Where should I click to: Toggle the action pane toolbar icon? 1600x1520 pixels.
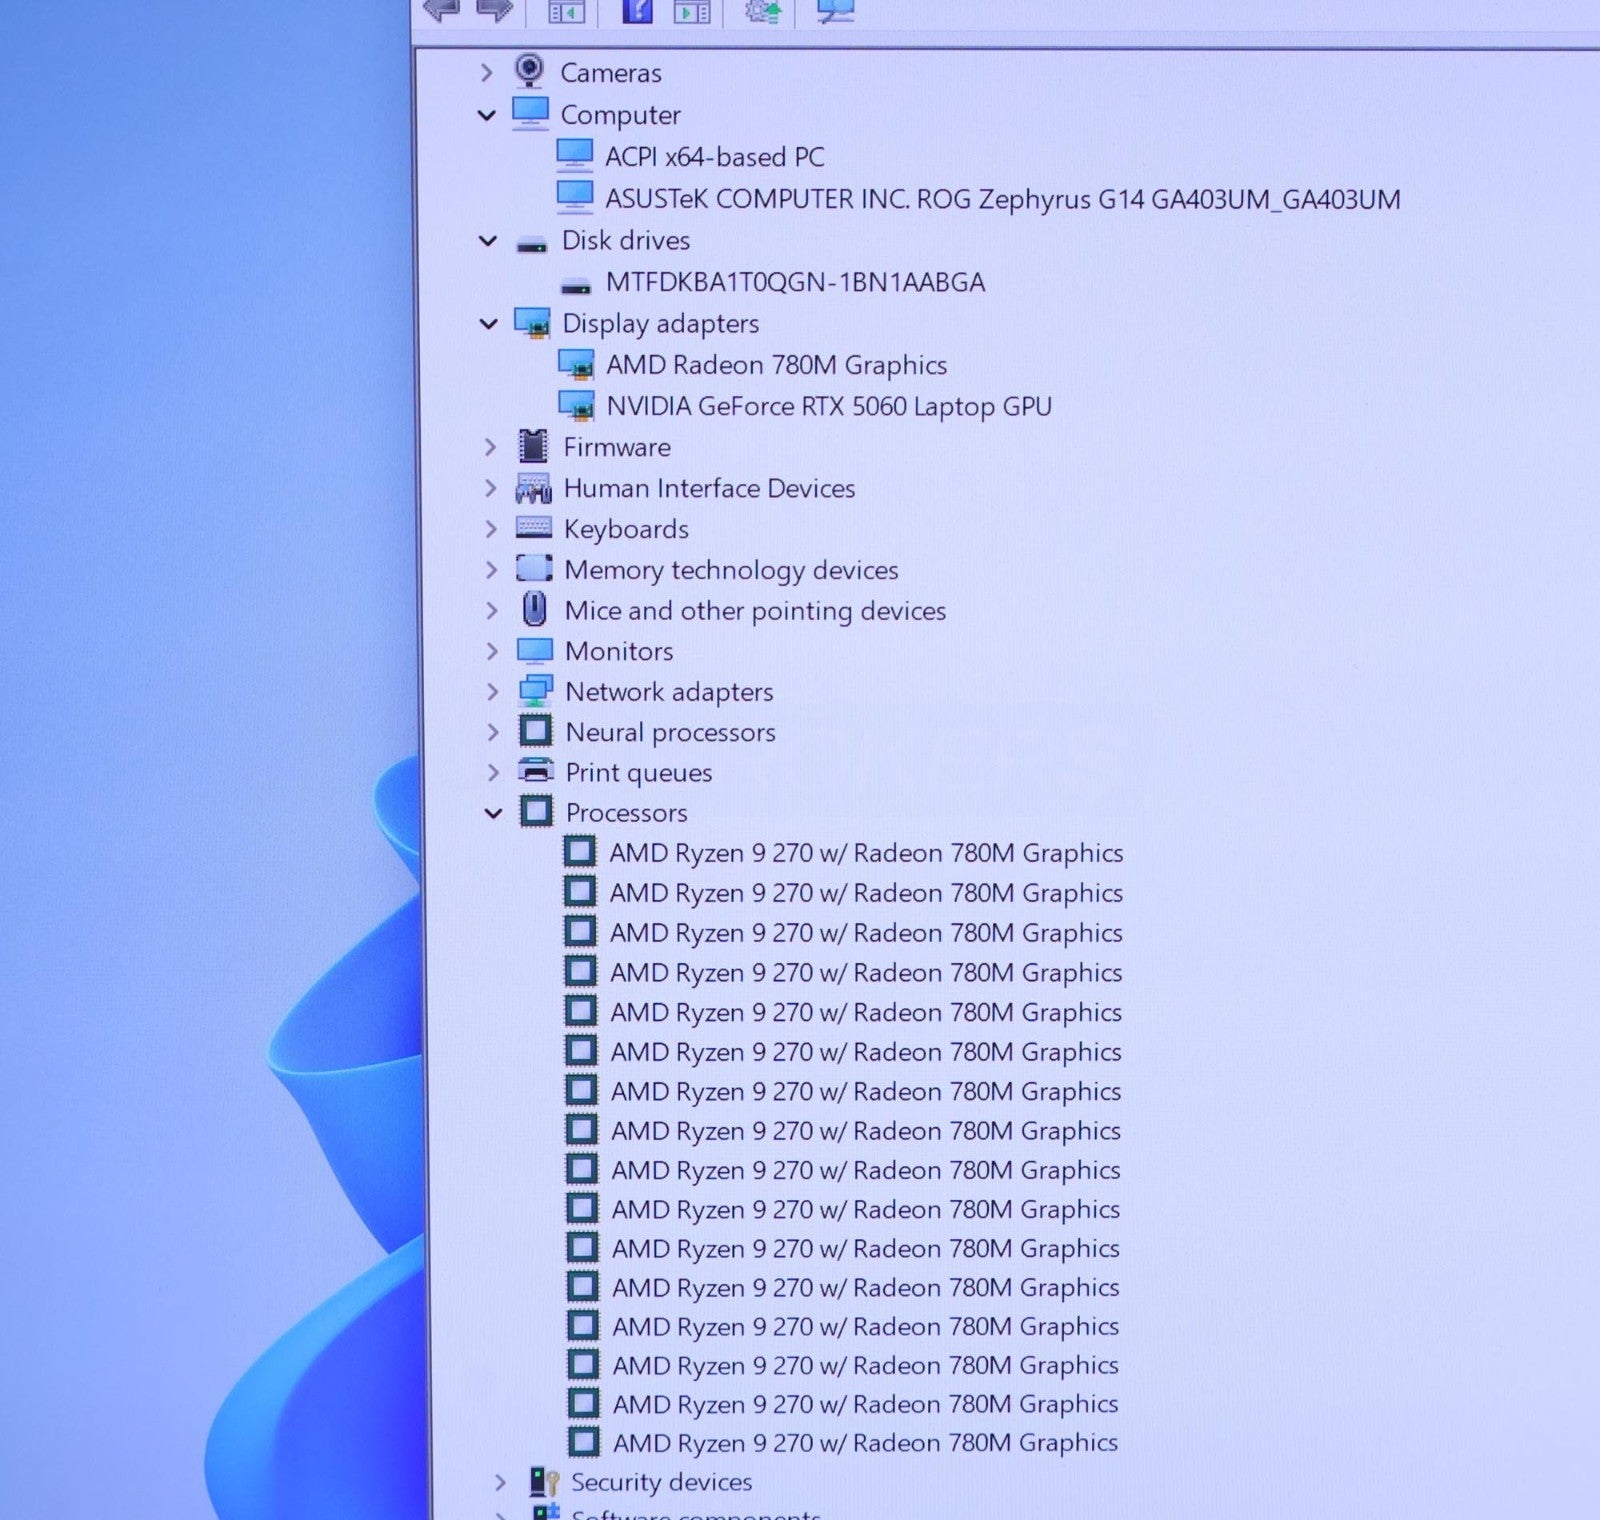pyautogui.click(x=692, y=11)
